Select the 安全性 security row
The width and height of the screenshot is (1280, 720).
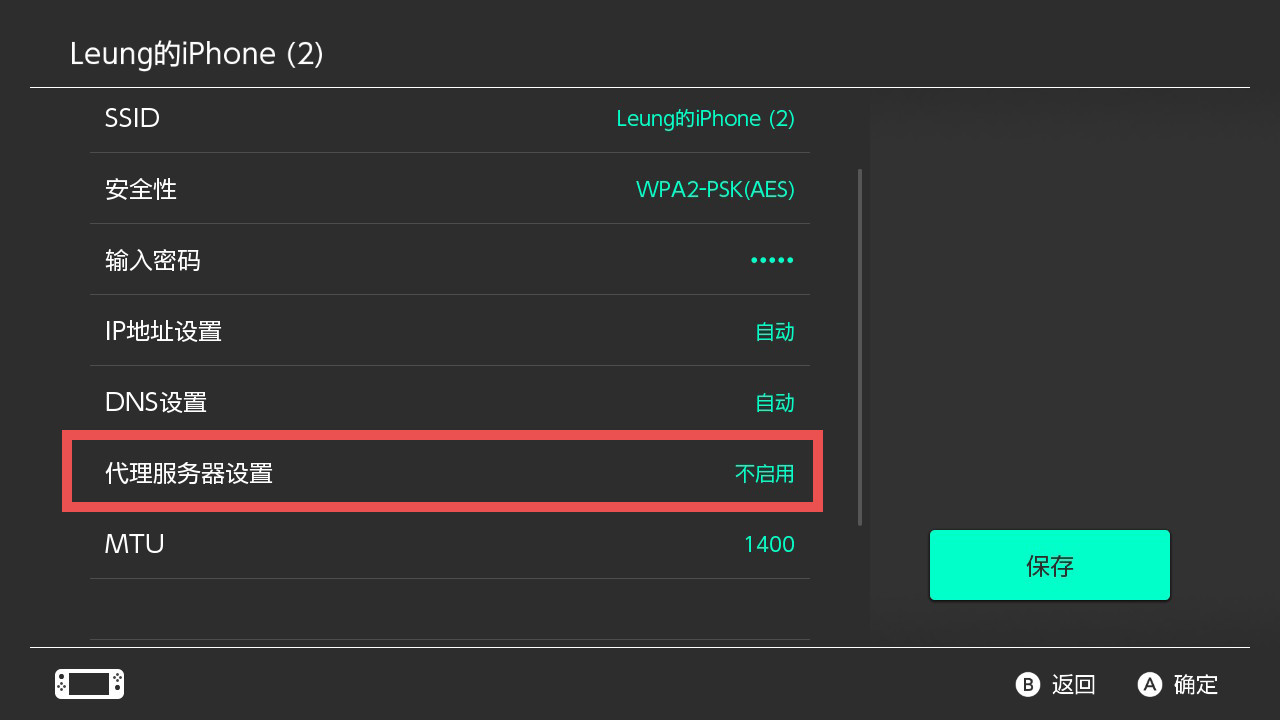[x=450, y=189]
